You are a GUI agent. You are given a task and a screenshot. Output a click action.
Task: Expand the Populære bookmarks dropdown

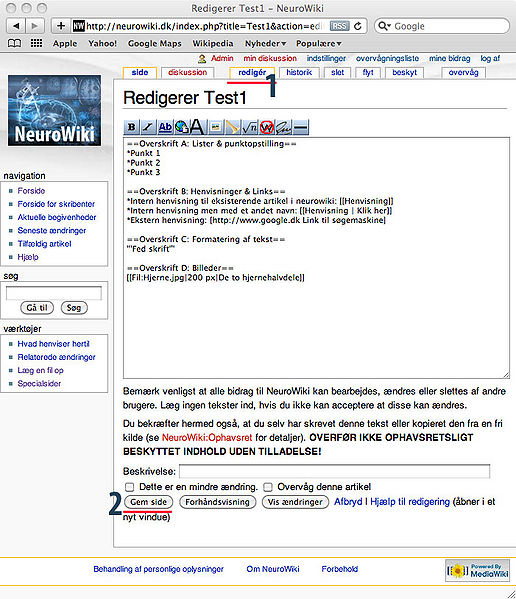pyautogui.click(x=319, y=44)
